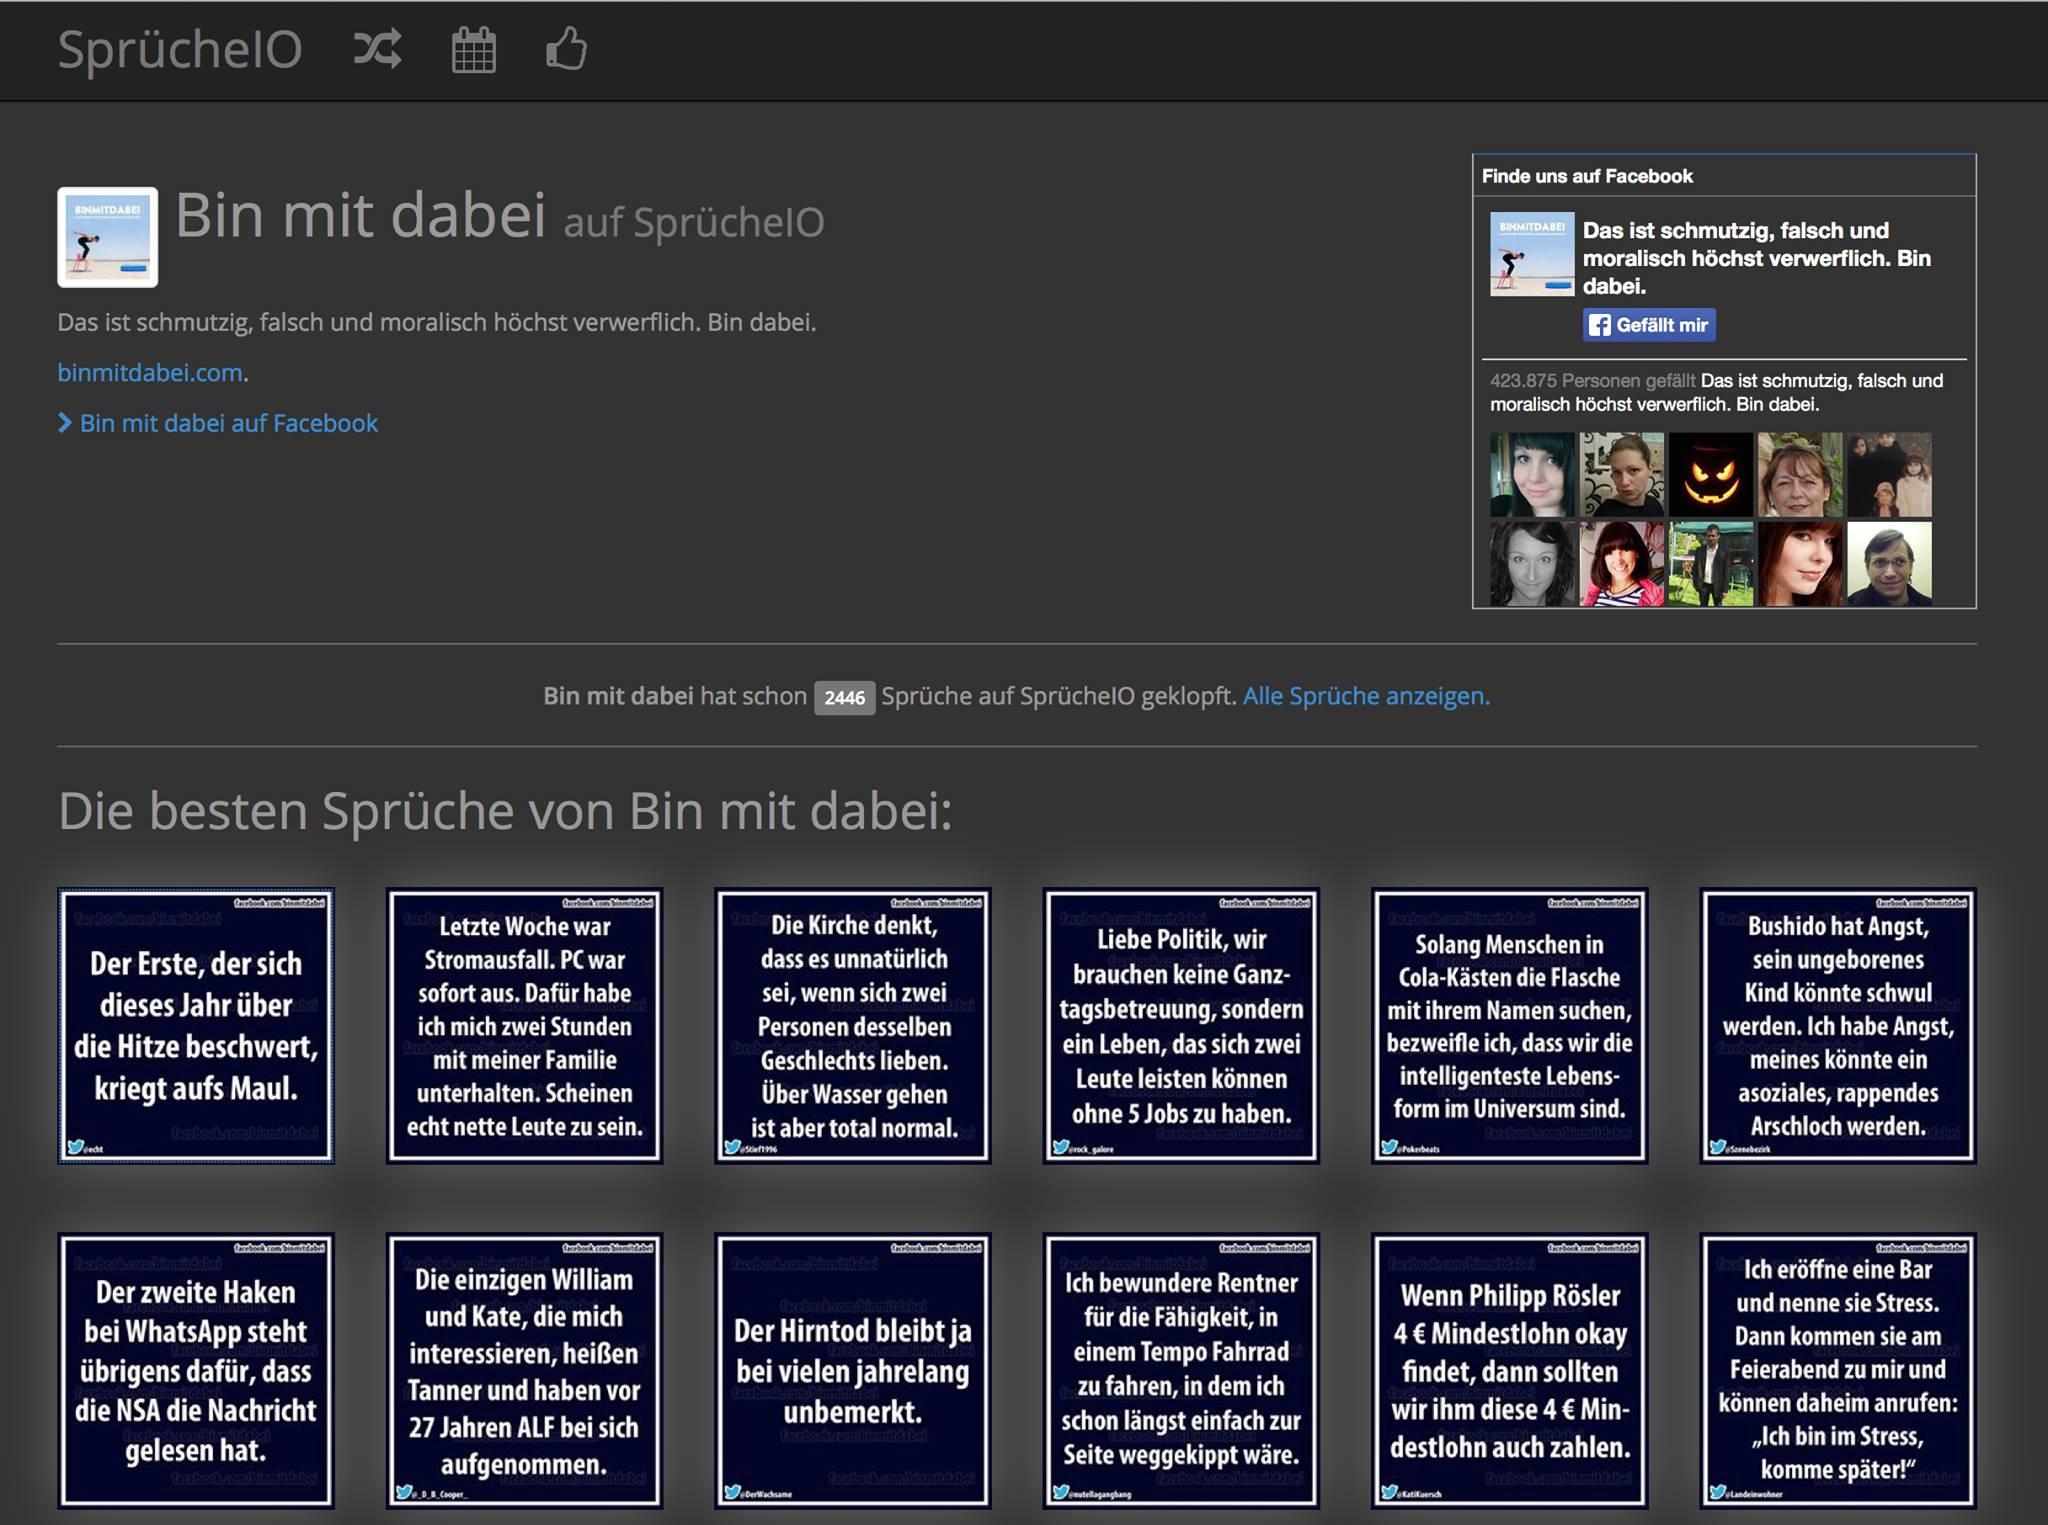Image resolution: width=2048 pixels, height=1525 pixels.
Task: Open the Hirntod quote tile
Action: (x=853, y=1370)
